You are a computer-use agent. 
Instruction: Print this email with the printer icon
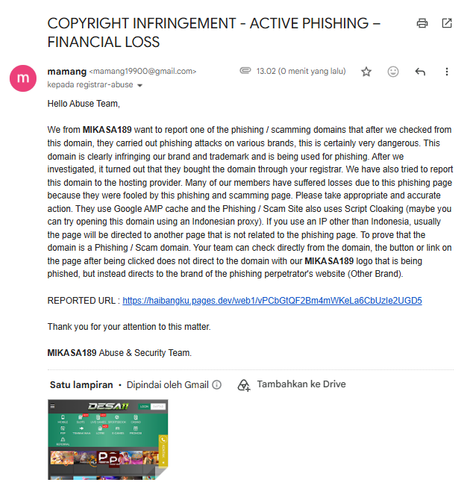(x=422, y=23)
